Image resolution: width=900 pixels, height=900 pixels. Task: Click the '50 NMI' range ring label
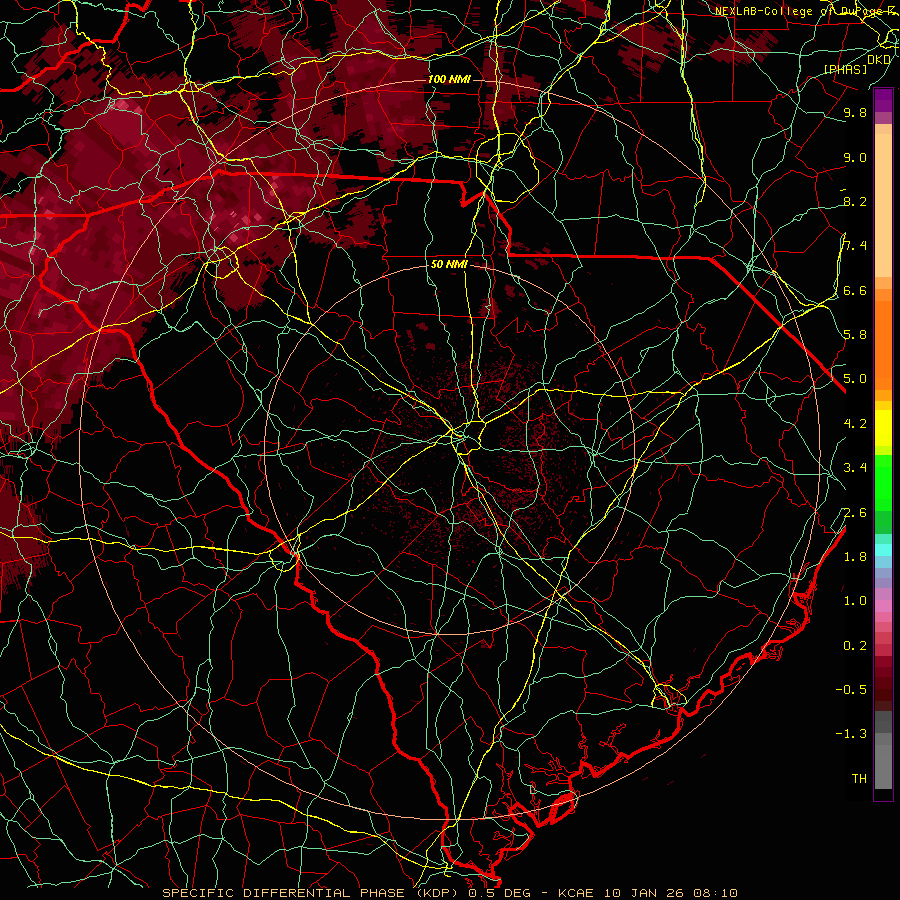pos(449,264)
